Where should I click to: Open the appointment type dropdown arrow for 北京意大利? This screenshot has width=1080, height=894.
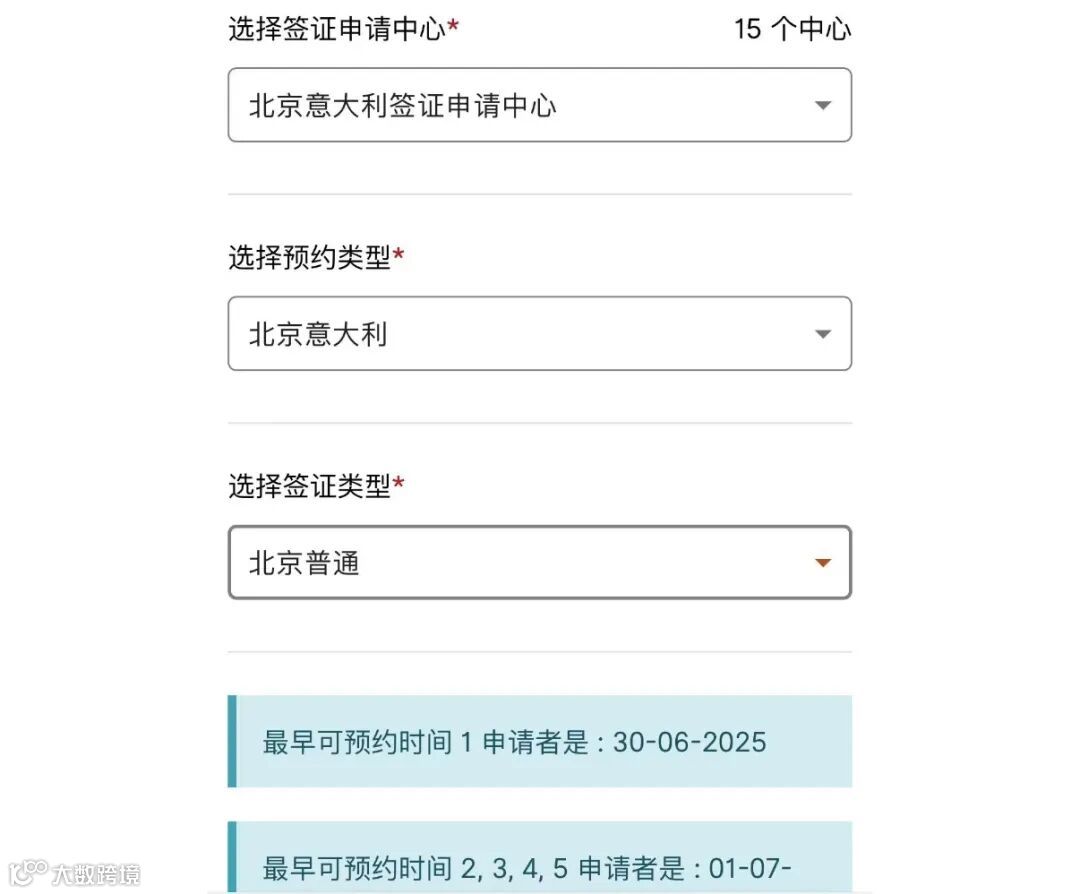point(822,334)
